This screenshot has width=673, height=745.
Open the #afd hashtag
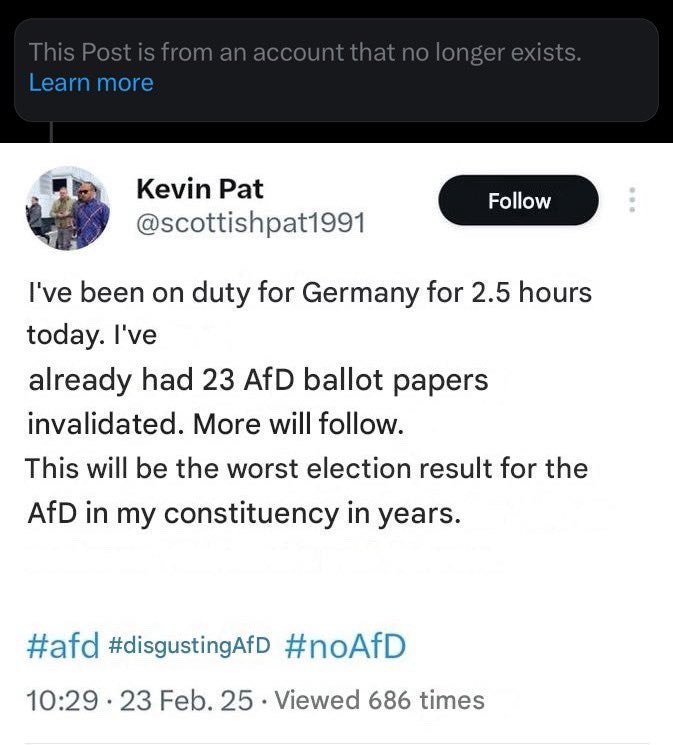[x=63, y=646]
